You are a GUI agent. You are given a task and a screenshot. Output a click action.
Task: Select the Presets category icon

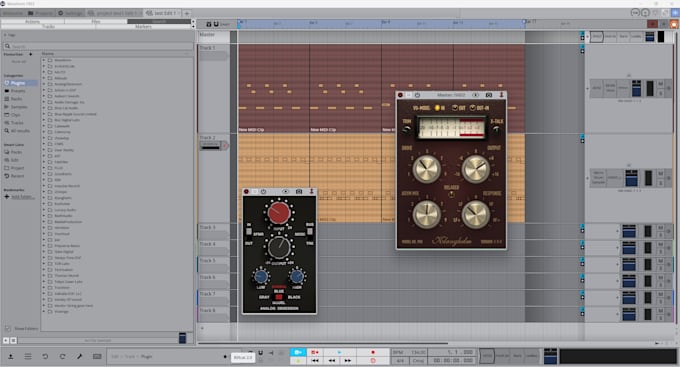pyautogui.click(x=7, y=91)
